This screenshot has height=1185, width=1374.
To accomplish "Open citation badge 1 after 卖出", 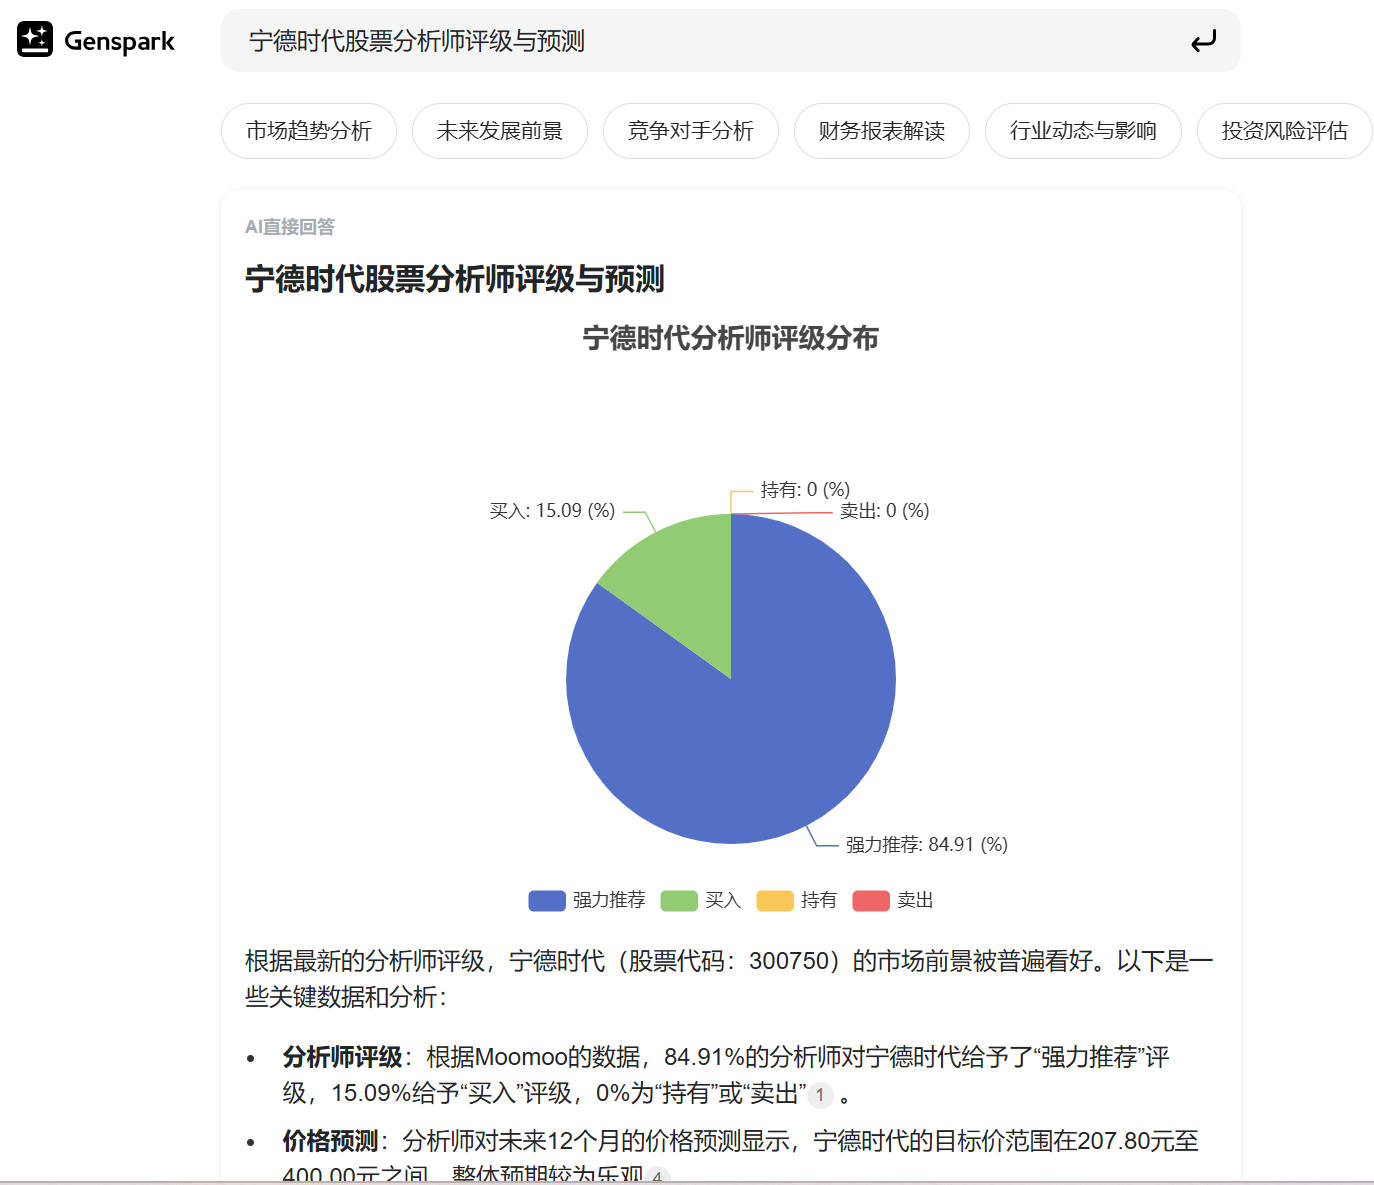I will click(x=820, y=1095).
